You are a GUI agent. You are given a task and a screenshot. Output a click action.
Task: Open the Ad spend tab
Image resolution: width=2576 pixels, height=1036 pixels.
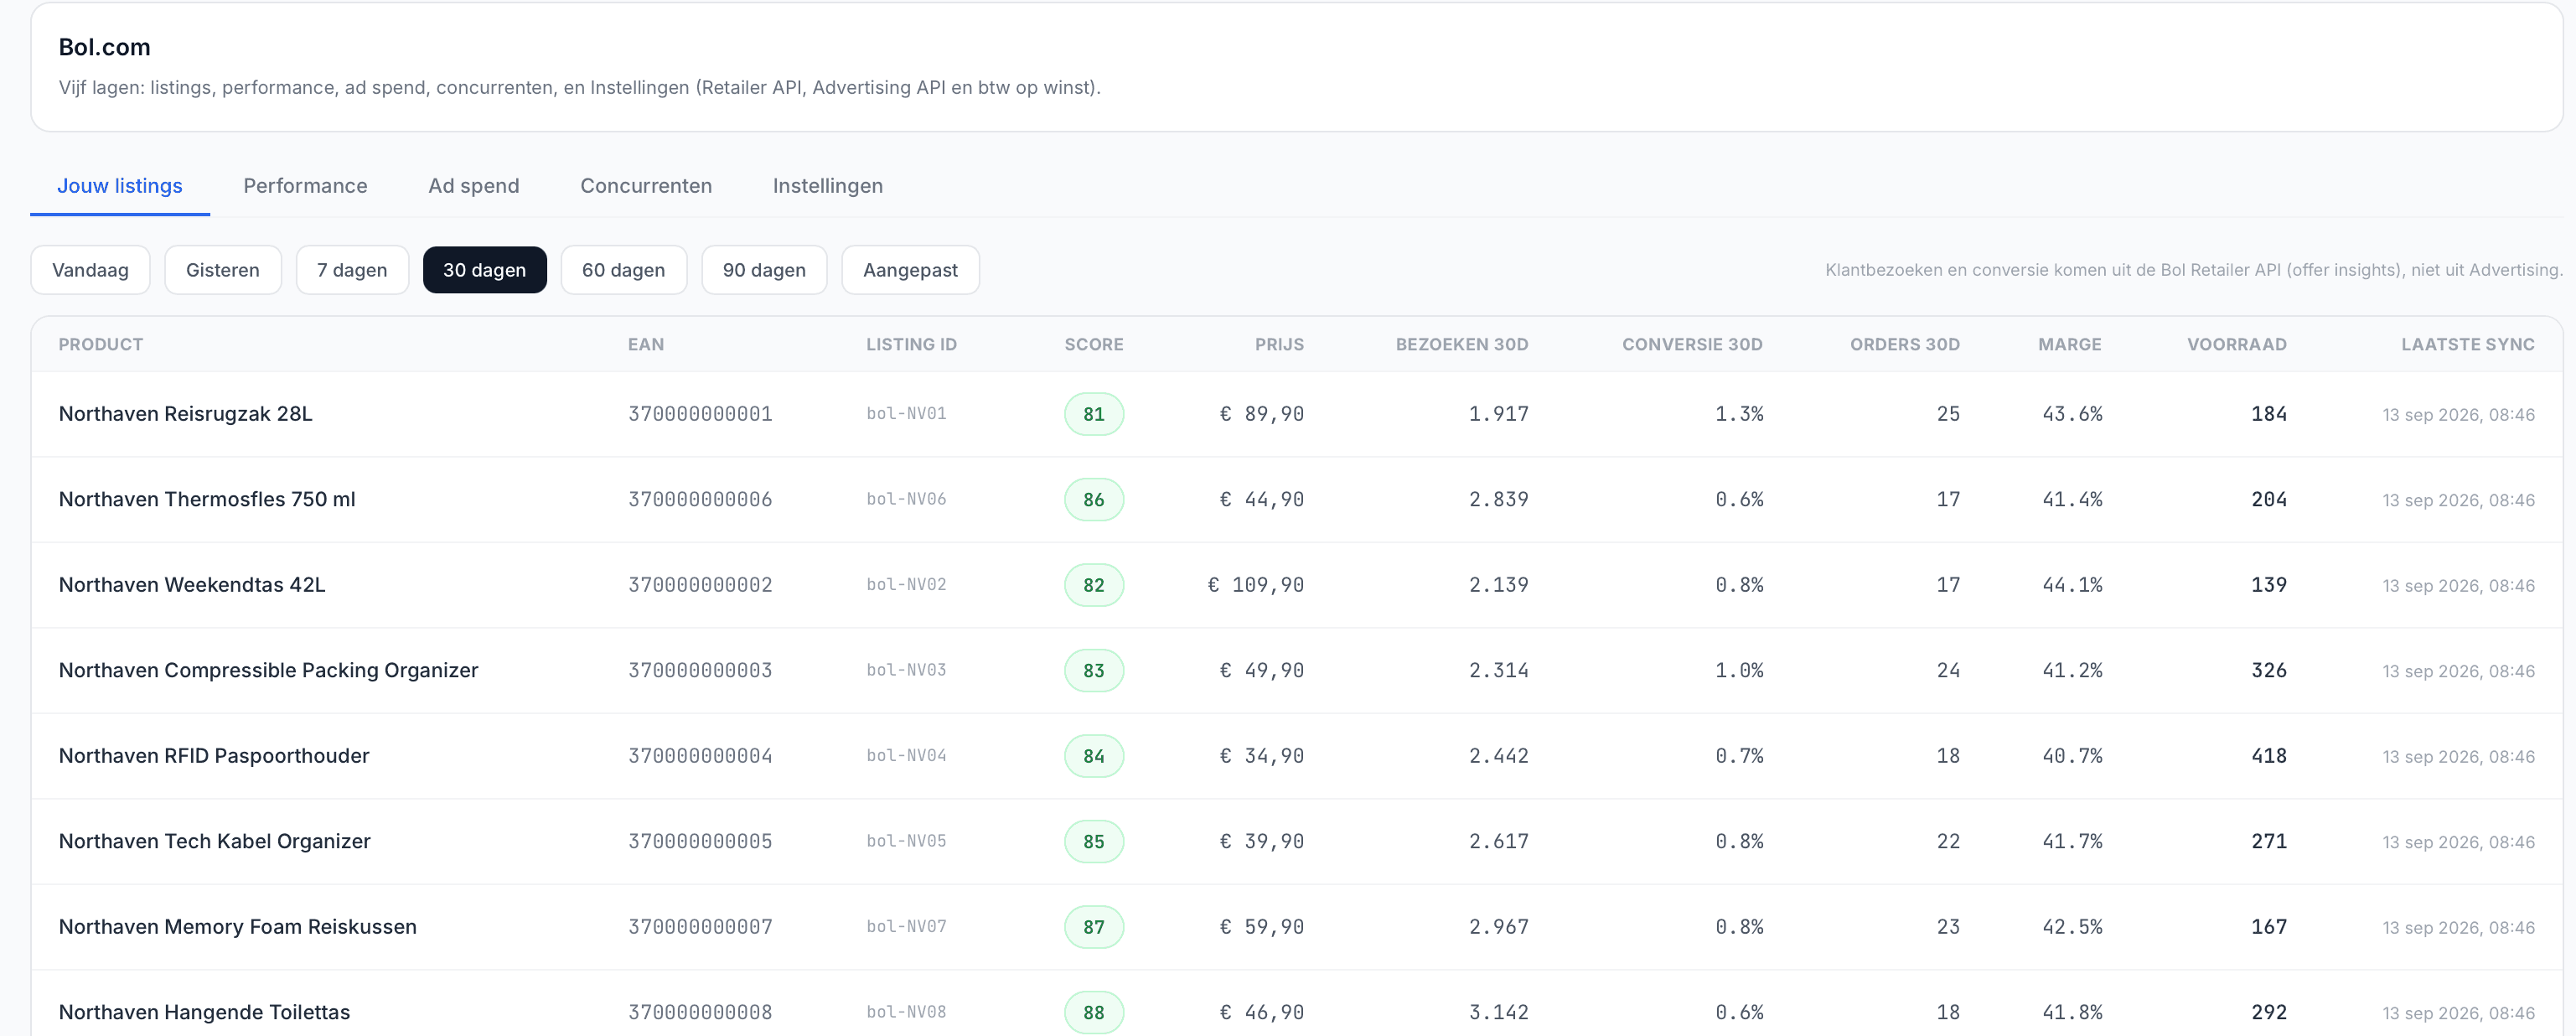(x=473, y=186)
